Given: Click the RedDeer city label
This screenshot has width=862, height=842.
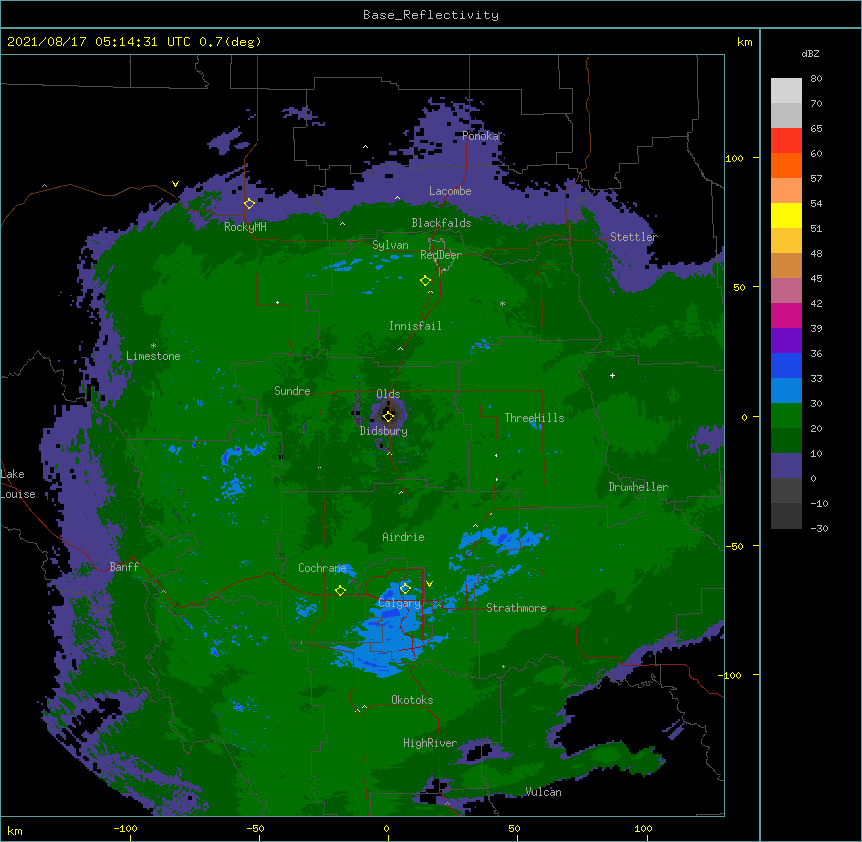Looking at the screenshot, I should point(441,255).
